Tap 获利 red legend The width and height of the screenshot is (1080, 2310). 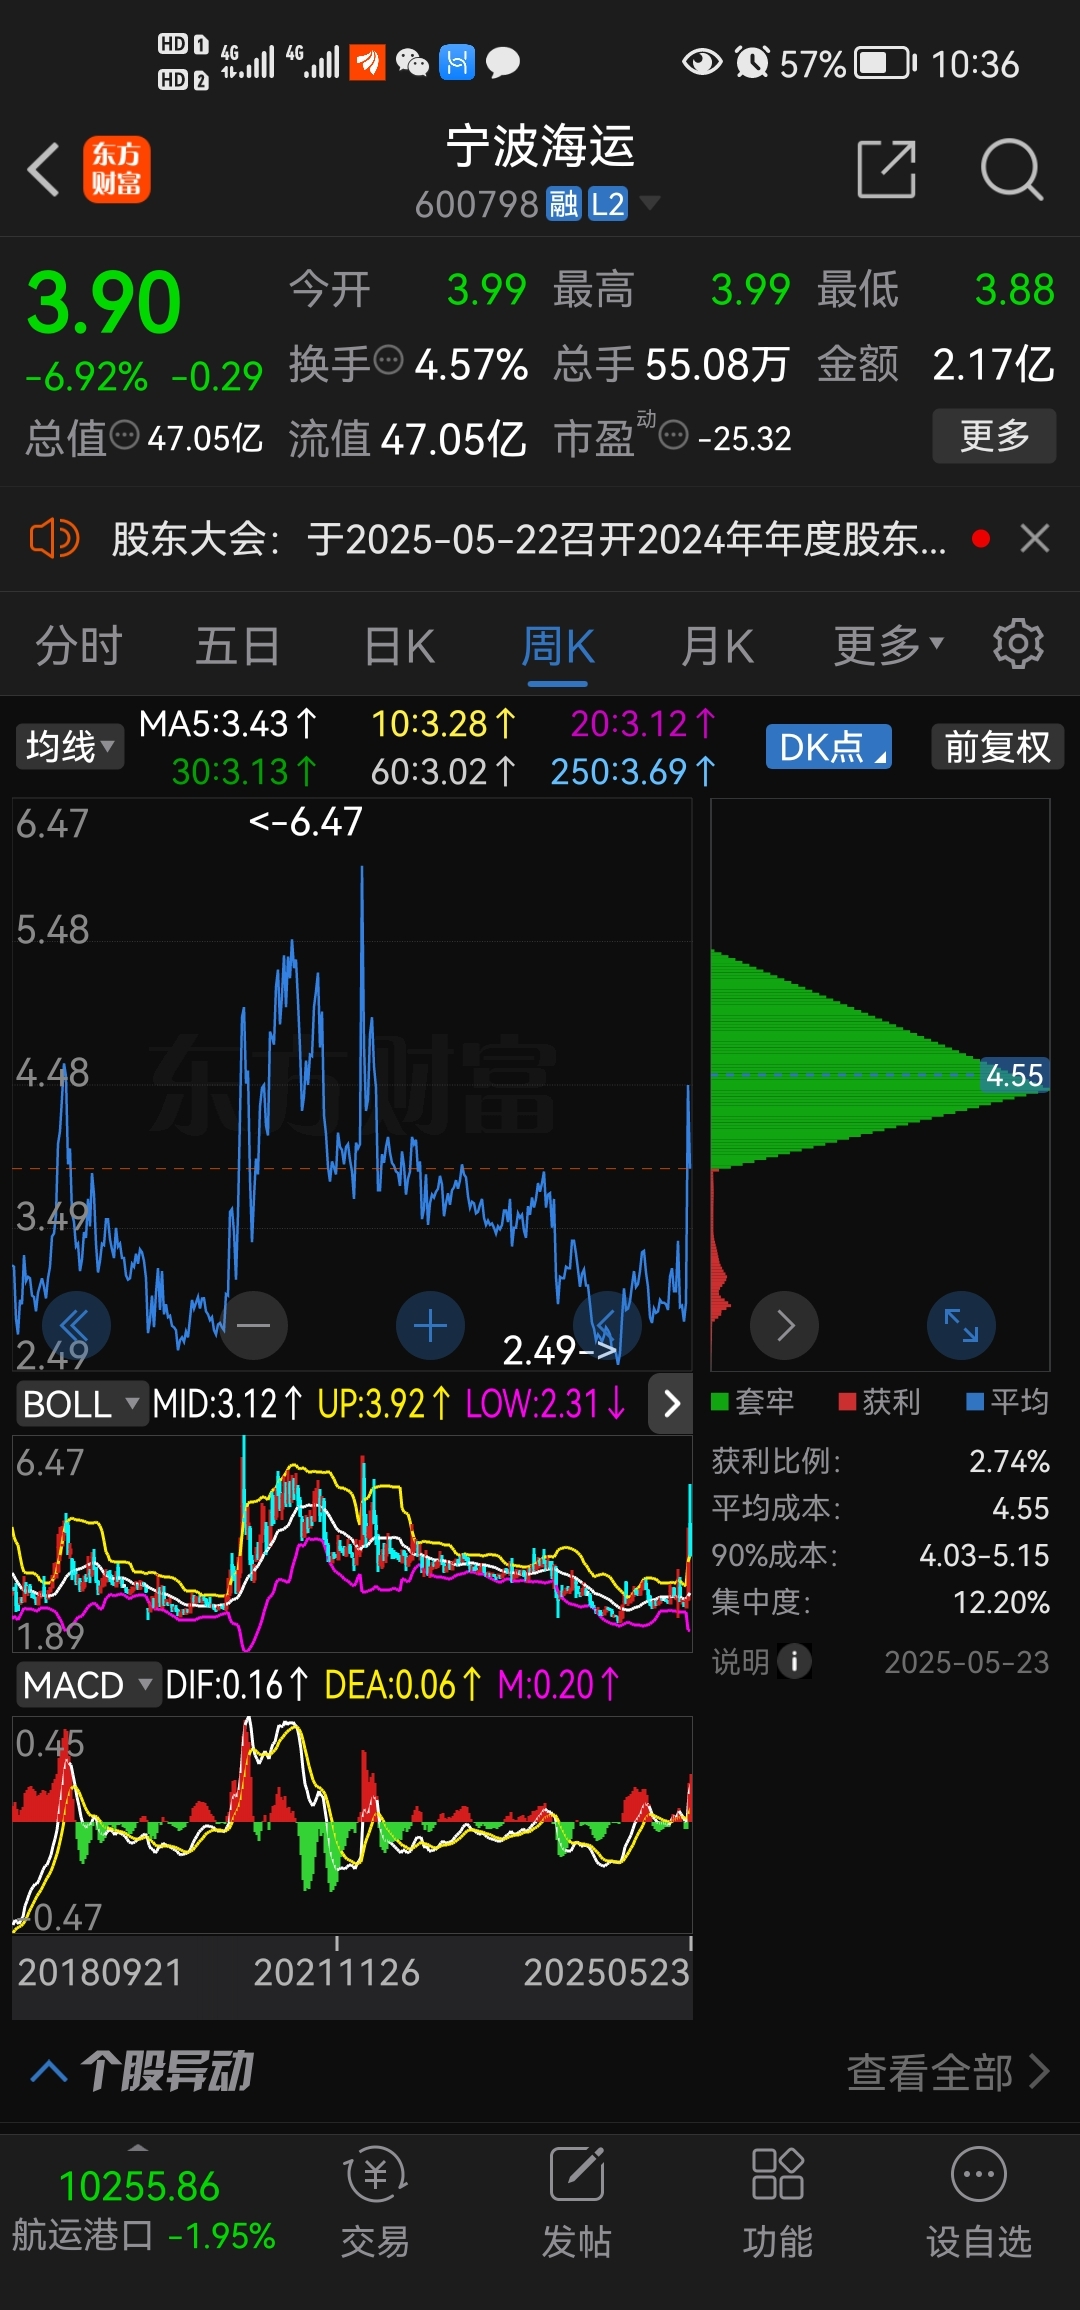tap(880, 1402)
